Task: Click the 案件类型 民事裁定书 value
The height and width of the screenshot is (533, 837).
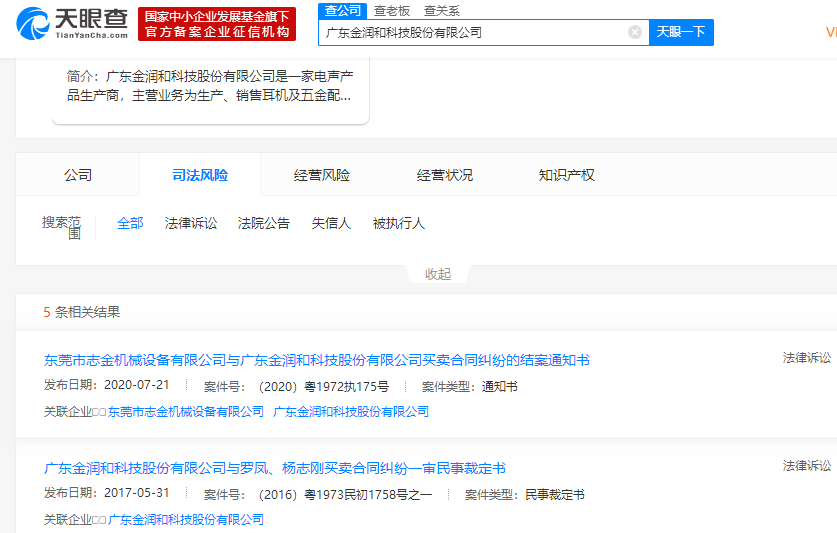Action: click(555, 495)
